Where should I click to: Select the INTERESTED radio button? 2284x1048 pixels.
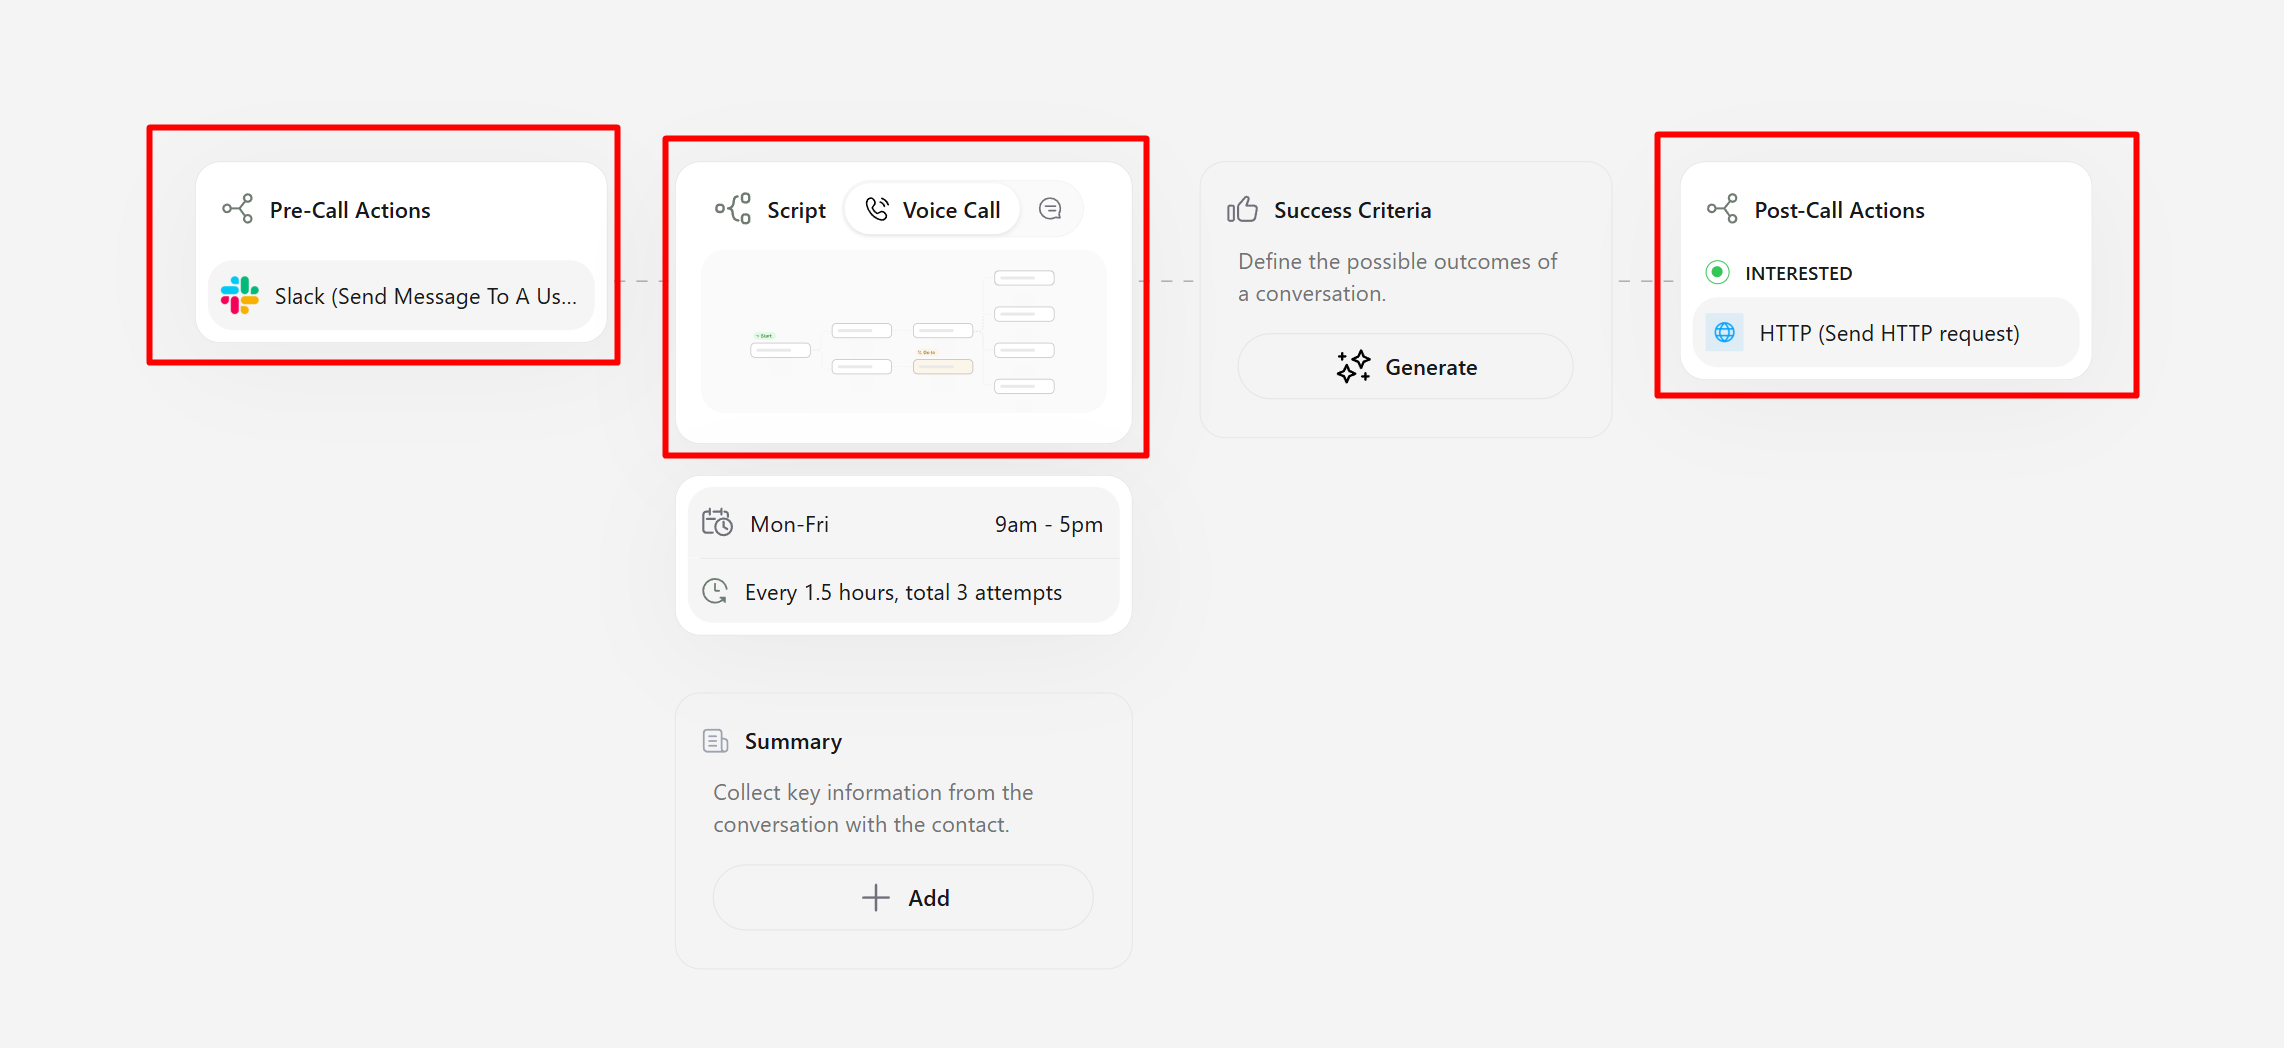pyautogui.click(x=1718, y=272)
